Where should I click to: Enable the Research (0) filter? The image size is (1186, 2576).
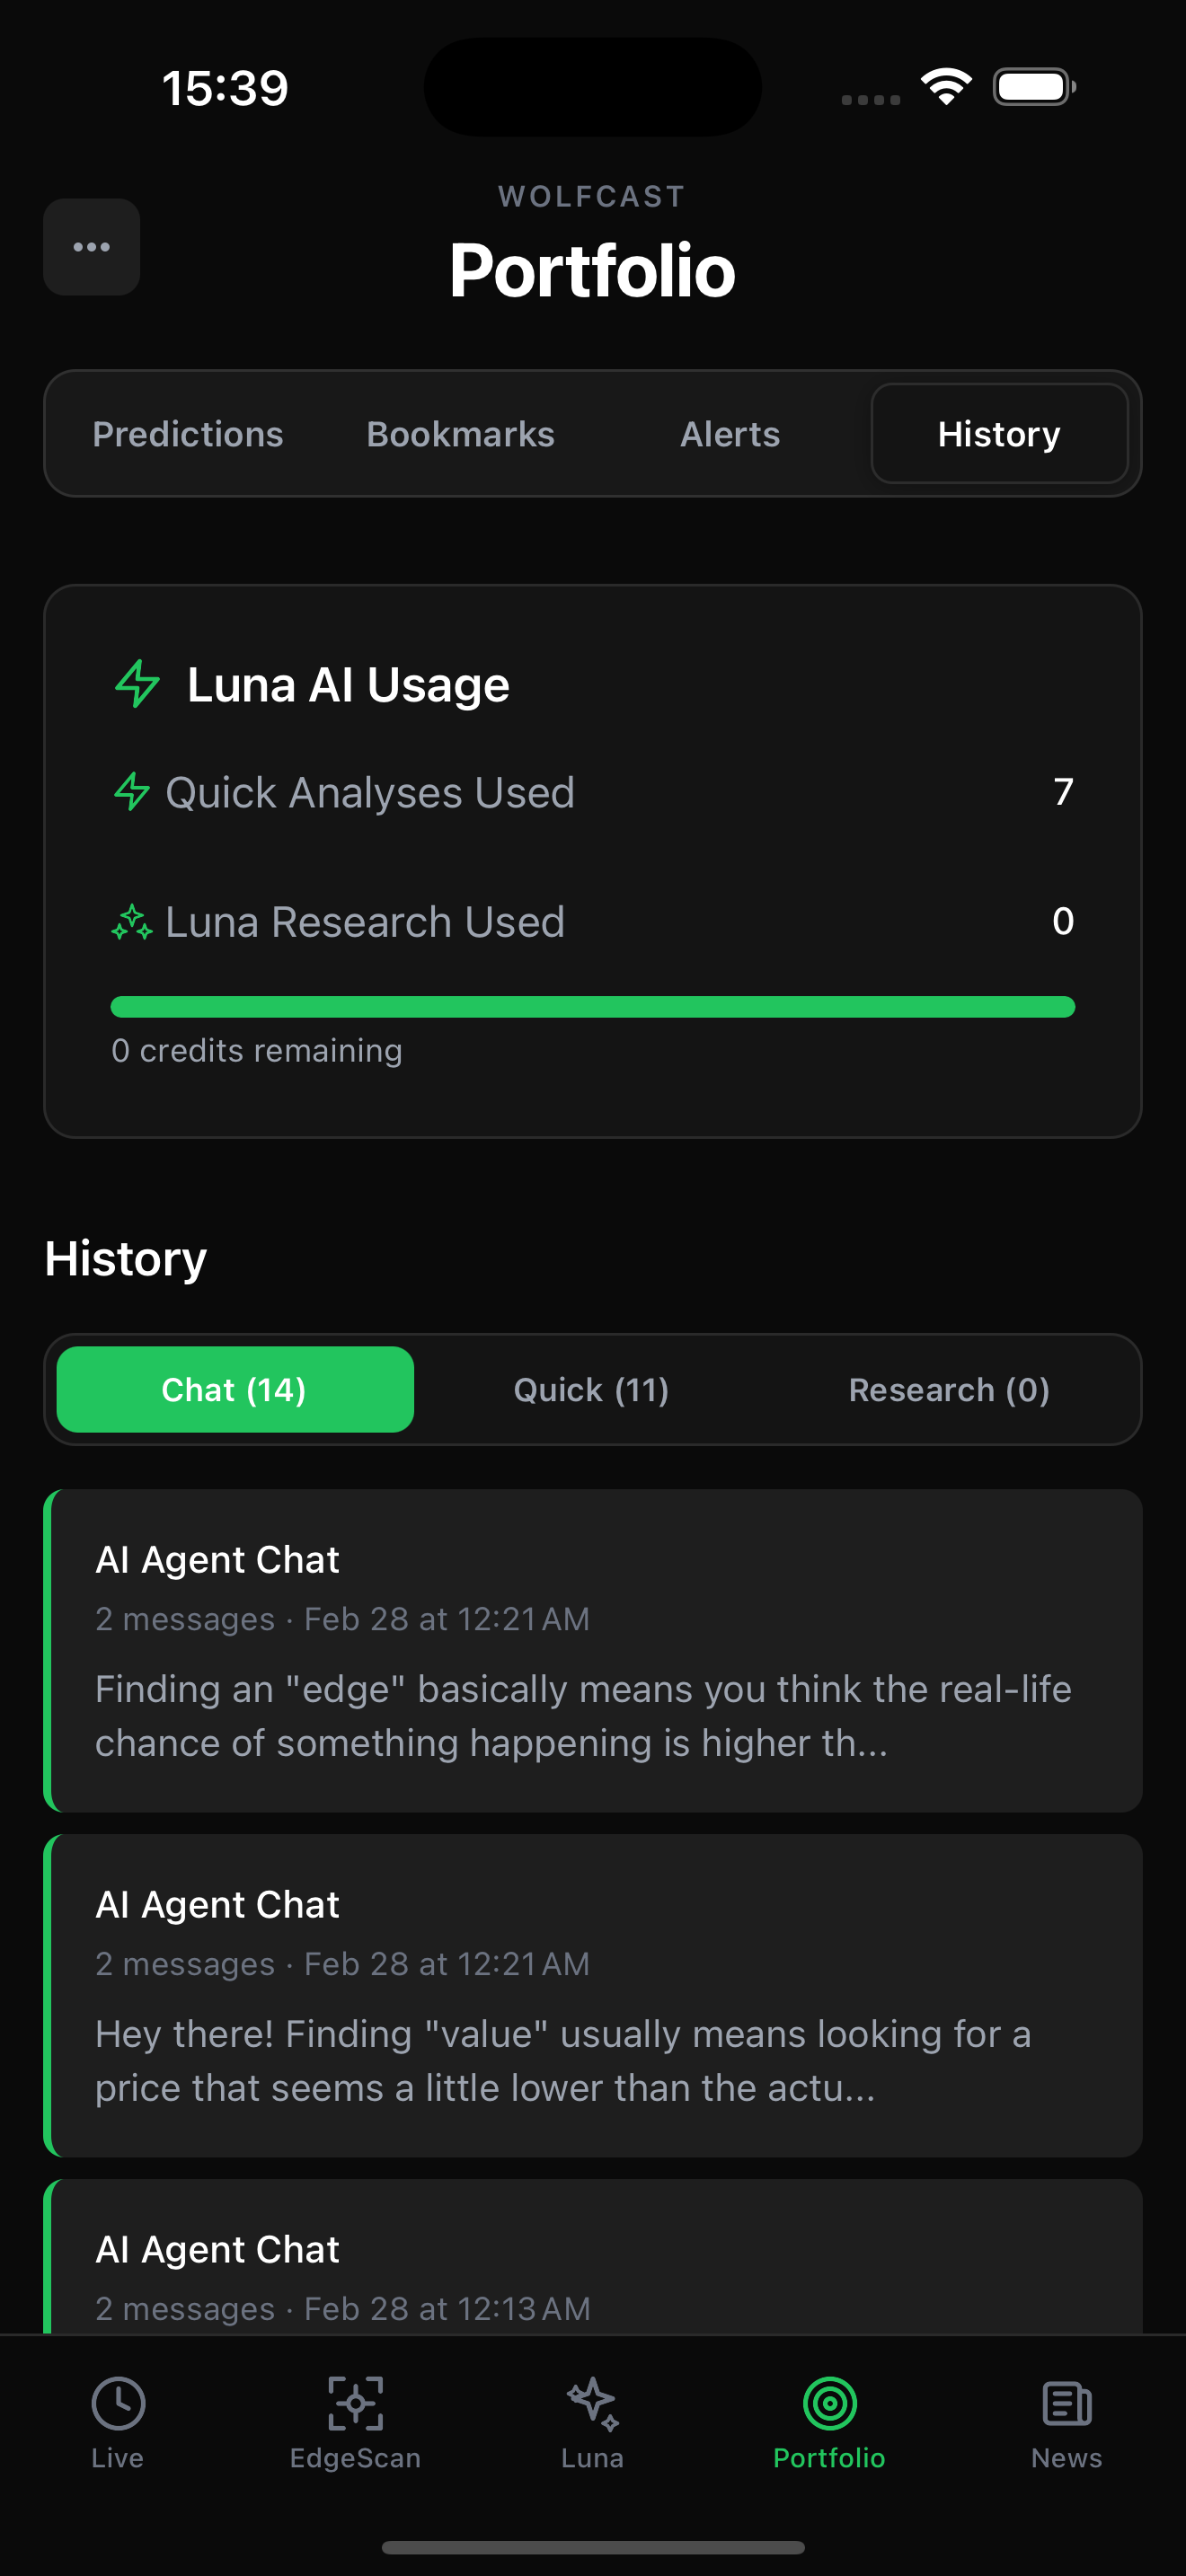948,1389
